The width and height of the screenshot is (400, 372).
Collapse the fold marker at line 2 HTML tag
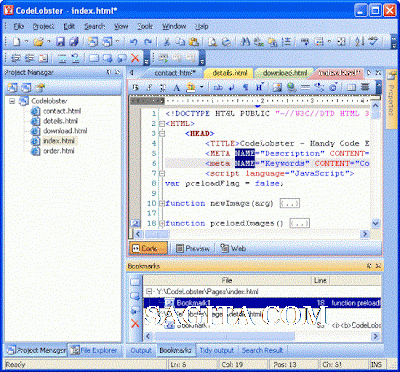click(162, 124)
